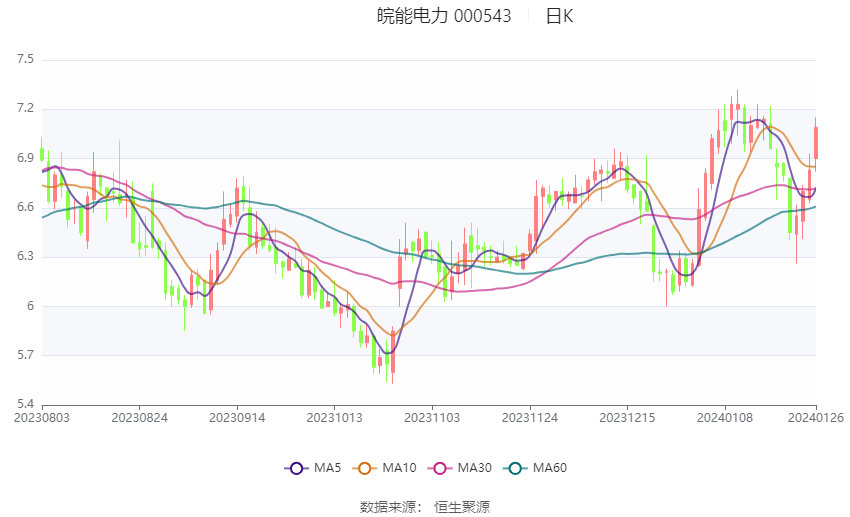Image resolution: width=850 pixels, height=517 pixels.
Task: Click the 20231103 date axis label
Action: 432,418
